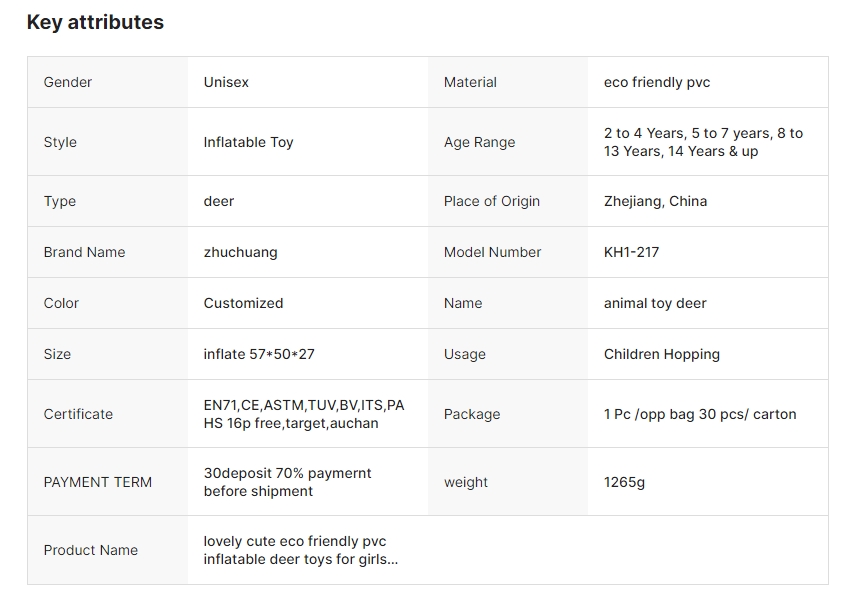
Task: Select the opp bag package value
Action: click(700, 414)
